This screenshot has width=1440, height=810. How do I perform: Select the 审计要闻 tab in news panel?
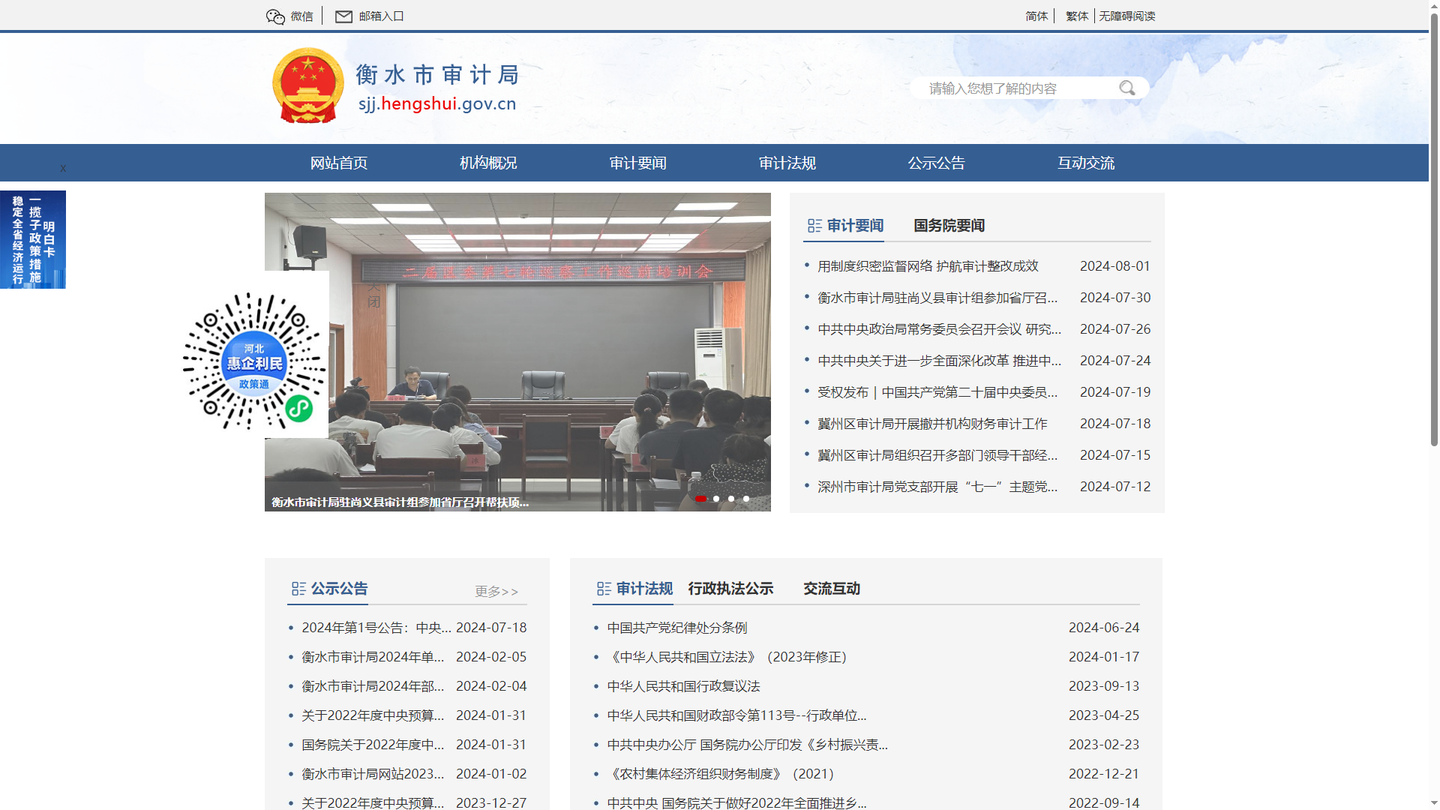pyautogui.click(x=855, y=226)
